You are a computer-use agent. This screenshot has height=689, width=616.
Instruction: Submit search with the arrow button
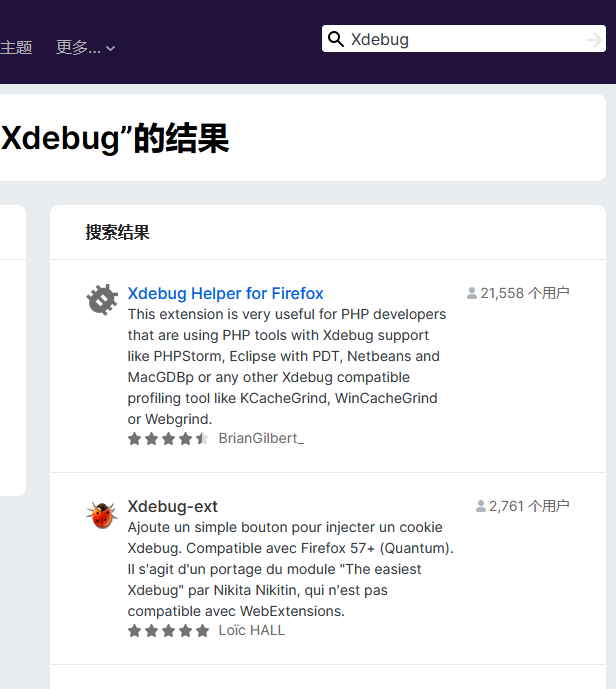[593, 40]
